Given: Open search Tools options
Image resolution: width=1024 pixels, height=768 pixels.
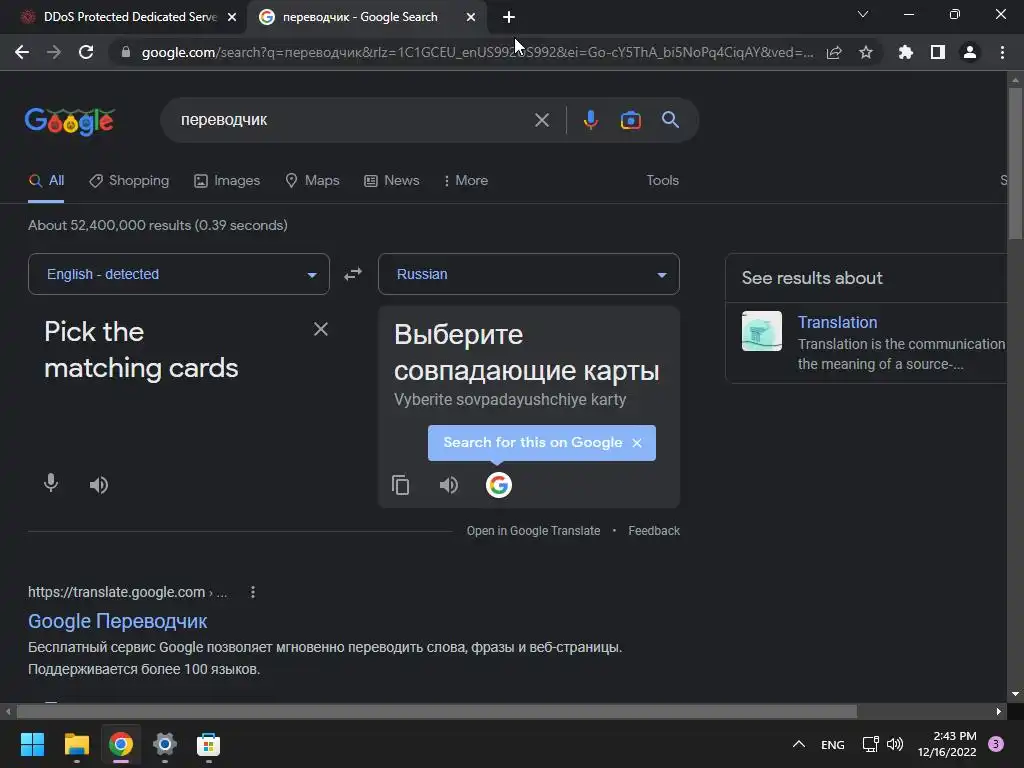Looking at the screenshot, I should 662,181.
